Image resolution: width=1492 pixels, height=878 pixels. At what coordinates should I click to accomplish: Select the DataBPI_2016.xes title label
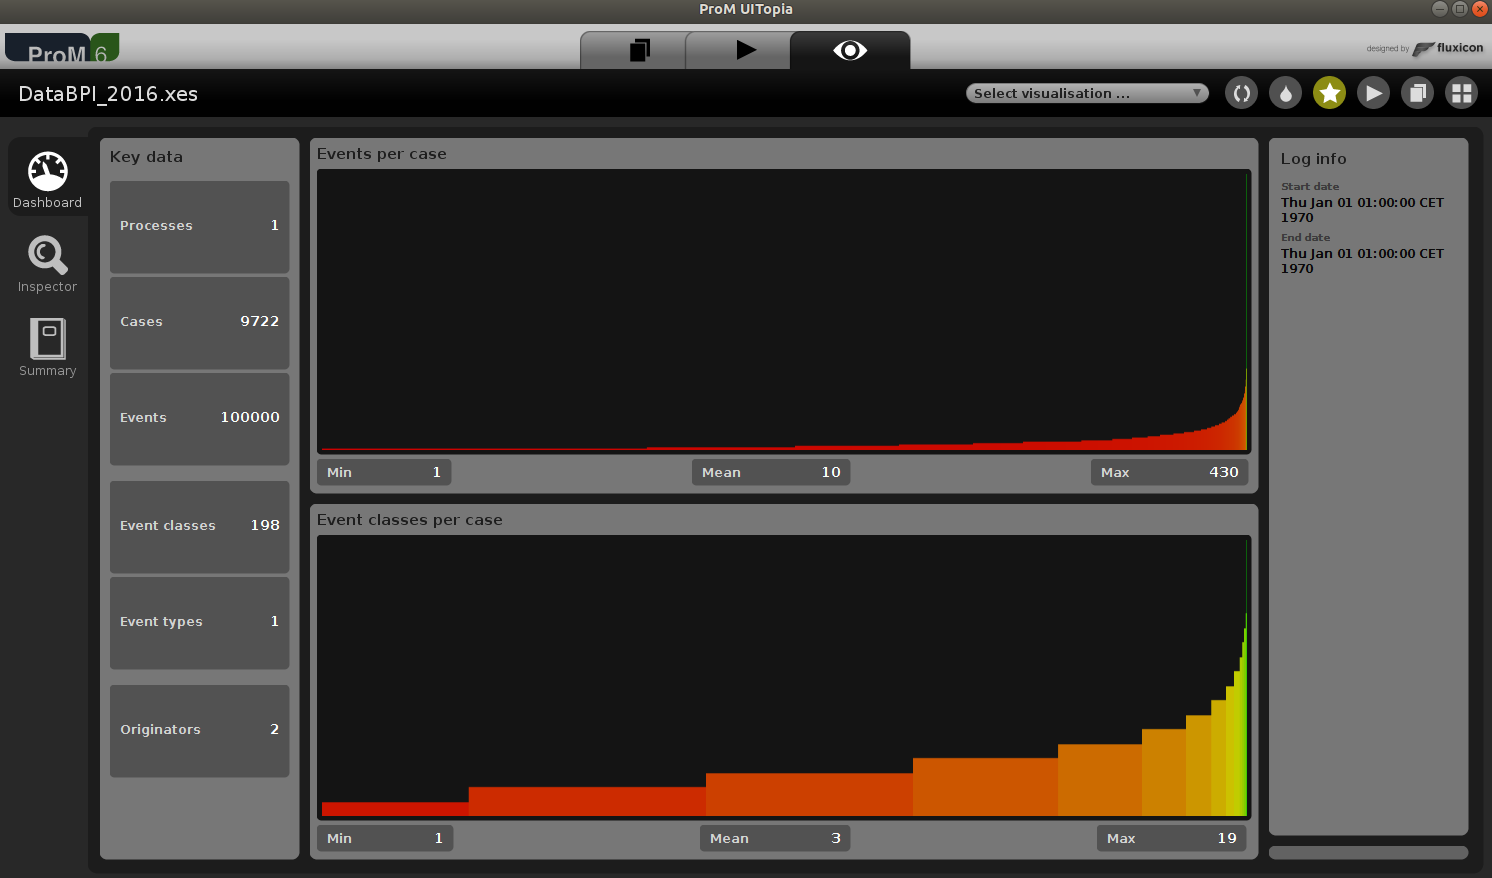pos(108,93)
